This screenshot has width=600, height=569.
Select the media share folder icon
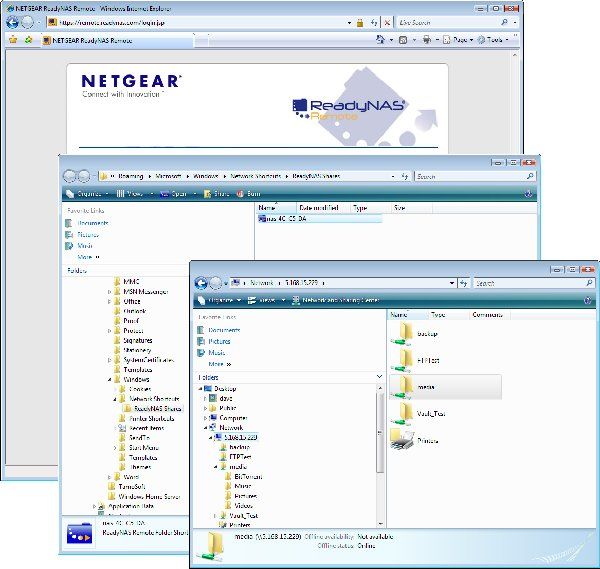click(x=401, y=387)
